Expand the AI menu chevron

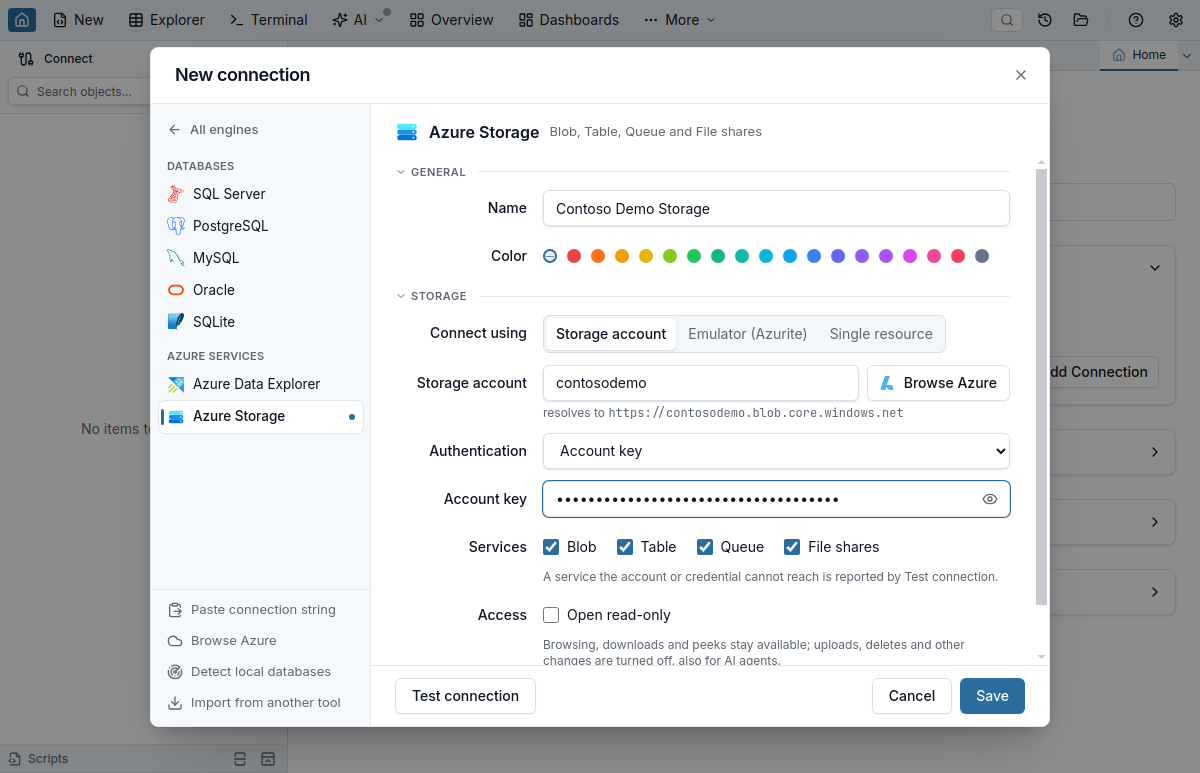coord(379,20)
